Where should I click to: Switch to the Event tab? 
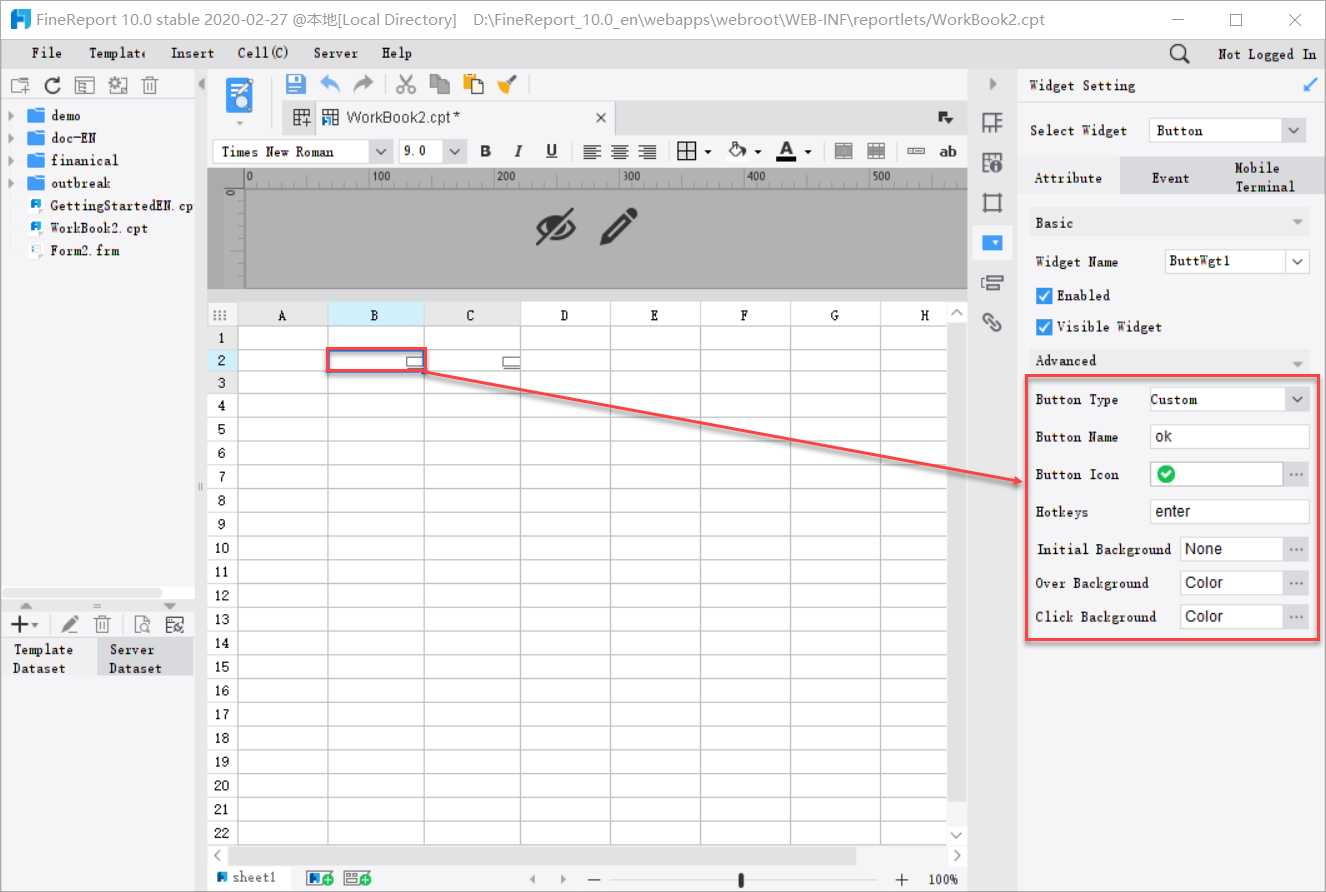click(1170, 176)
